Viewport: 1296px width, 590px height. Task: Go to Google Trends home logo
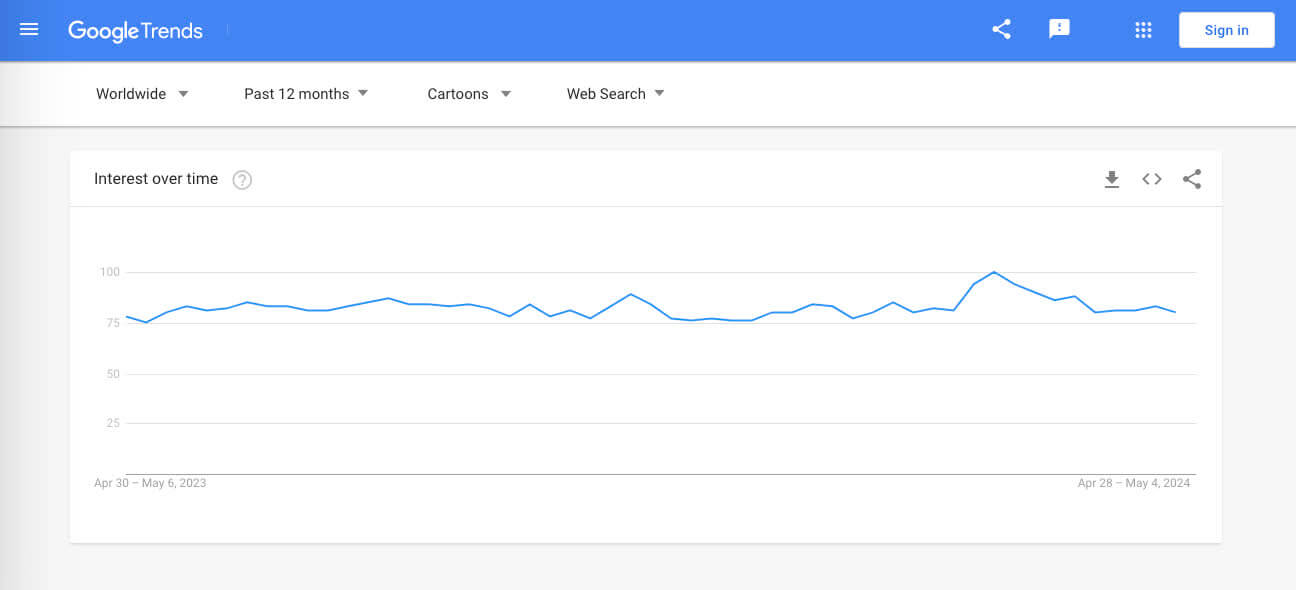pyautogui.click(x=135, y=31)
